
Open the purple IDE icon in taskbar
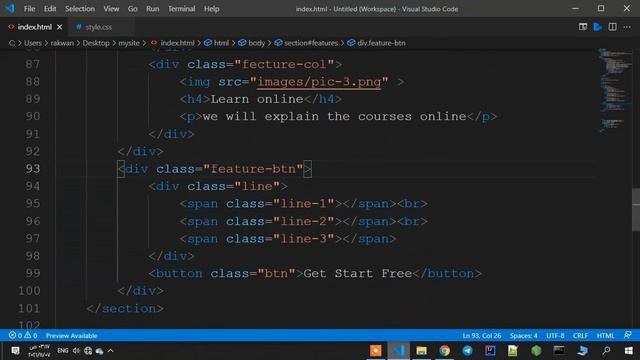490,351
